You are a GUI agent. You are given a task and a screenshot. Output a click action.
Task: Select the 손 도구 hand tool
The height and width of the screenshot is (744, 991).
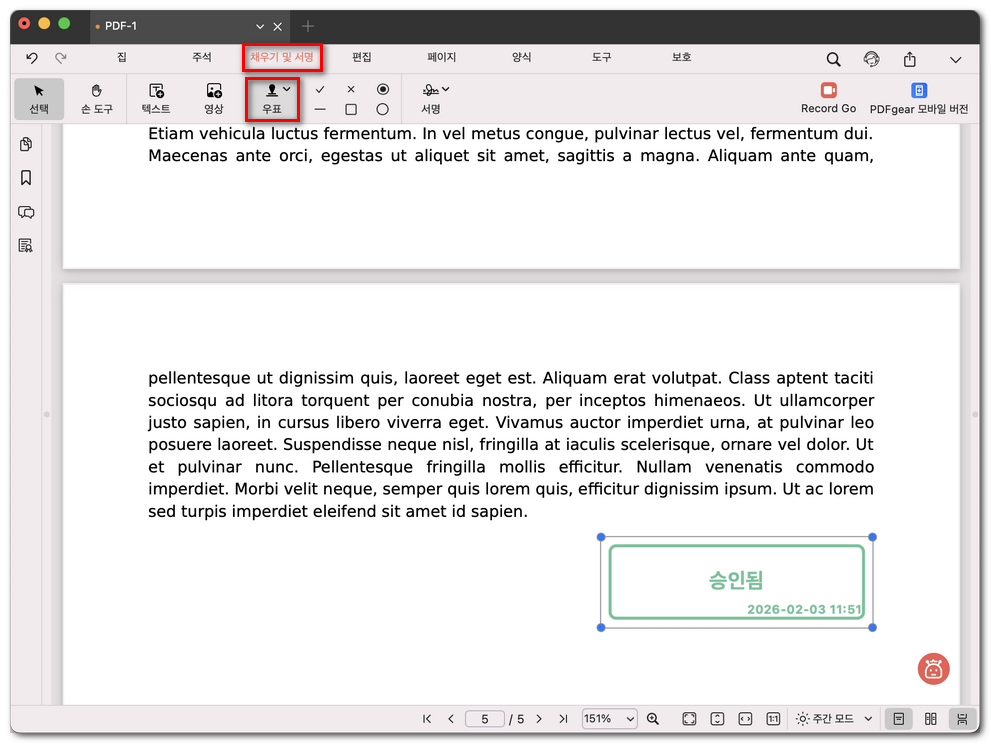click(96, 98)
